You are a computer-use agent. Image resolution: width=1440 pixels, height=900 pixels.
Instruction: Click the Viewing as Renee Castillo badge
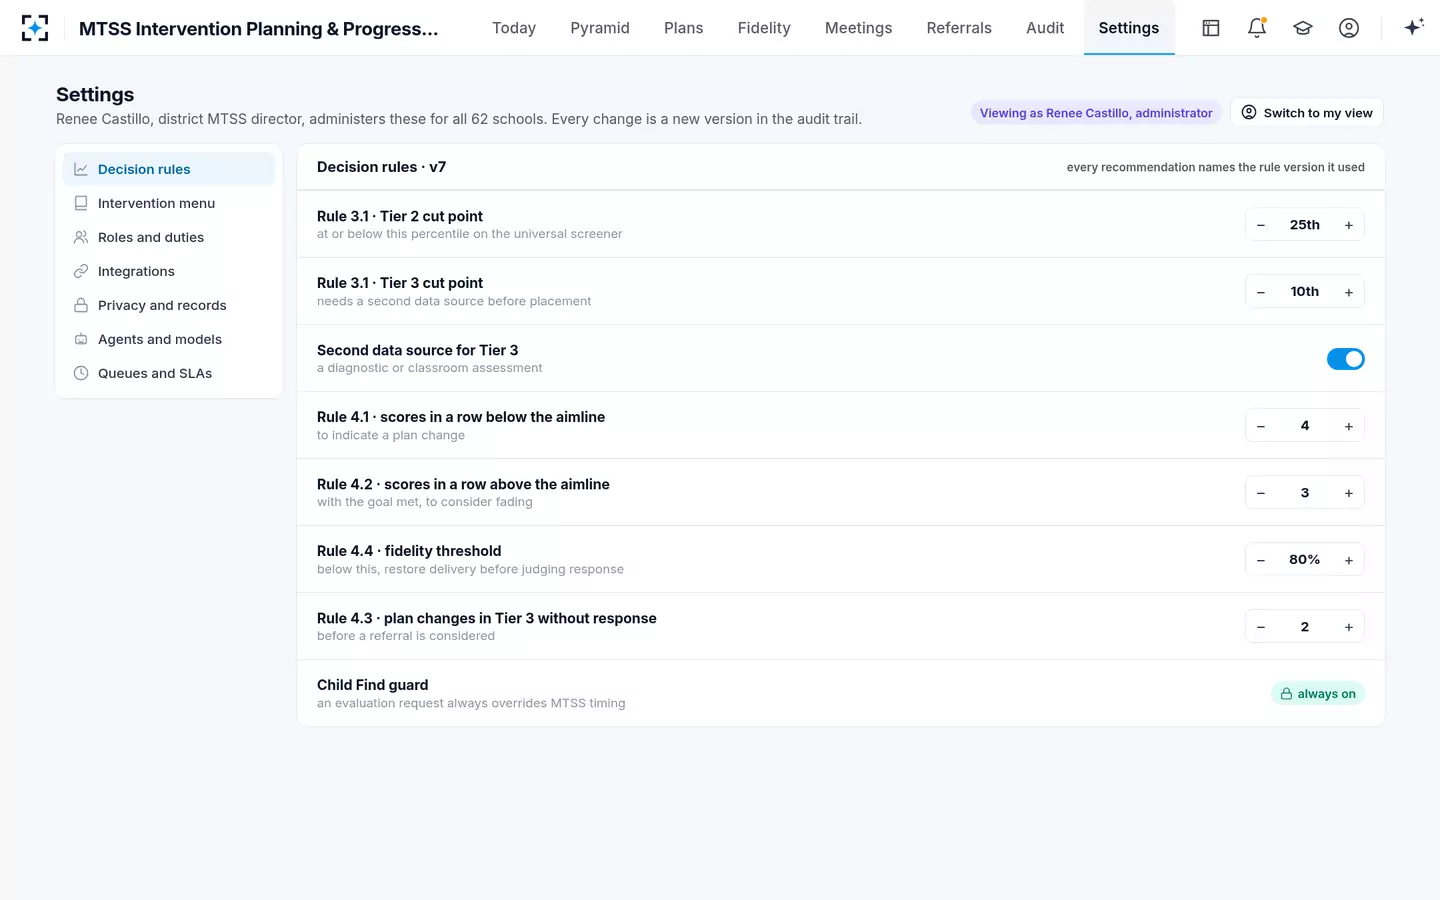tap(1096, 113)
